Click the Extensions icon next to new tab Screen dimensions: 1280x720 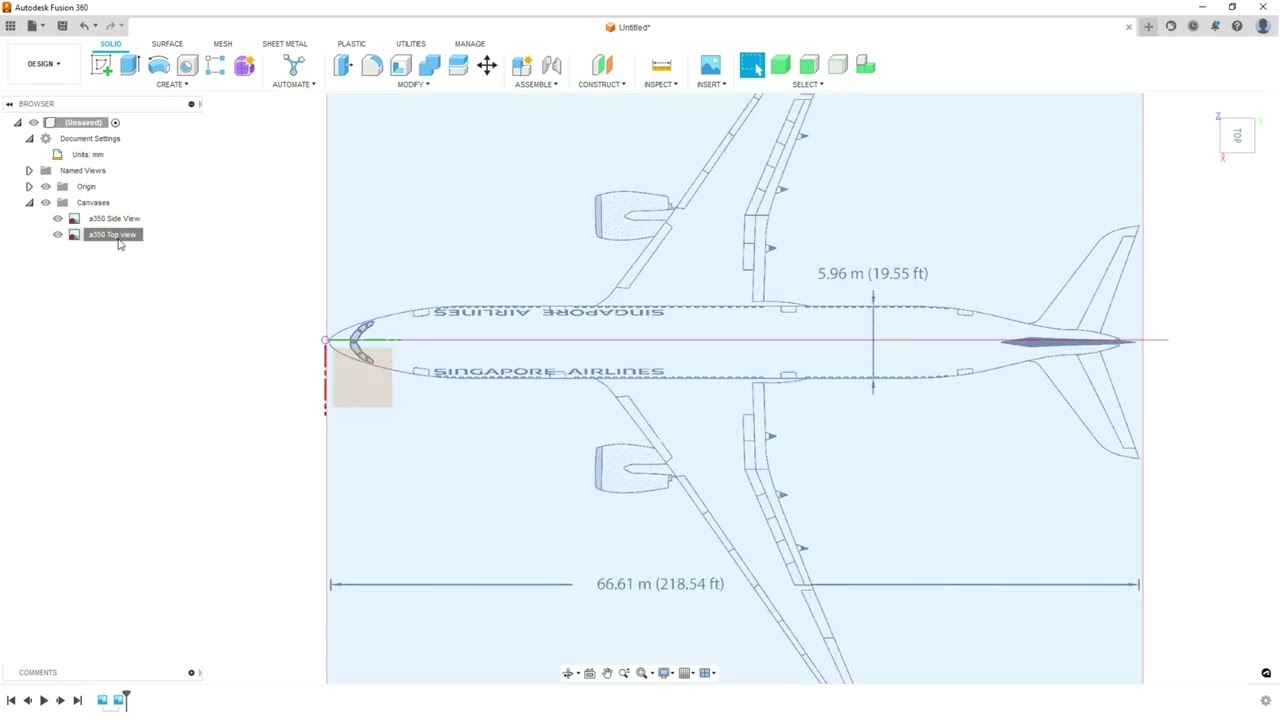(1171, 27)
